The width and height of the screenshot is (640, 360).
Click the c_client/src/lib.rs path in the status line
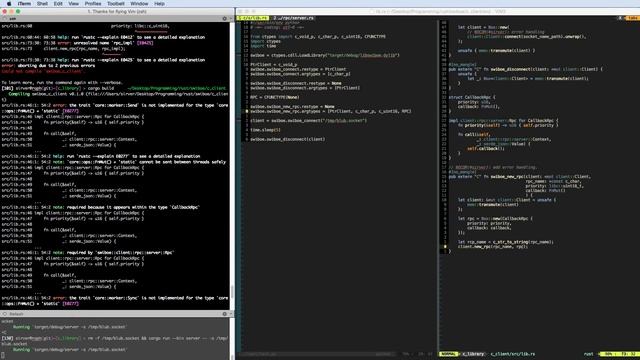[x=513, y=354]
